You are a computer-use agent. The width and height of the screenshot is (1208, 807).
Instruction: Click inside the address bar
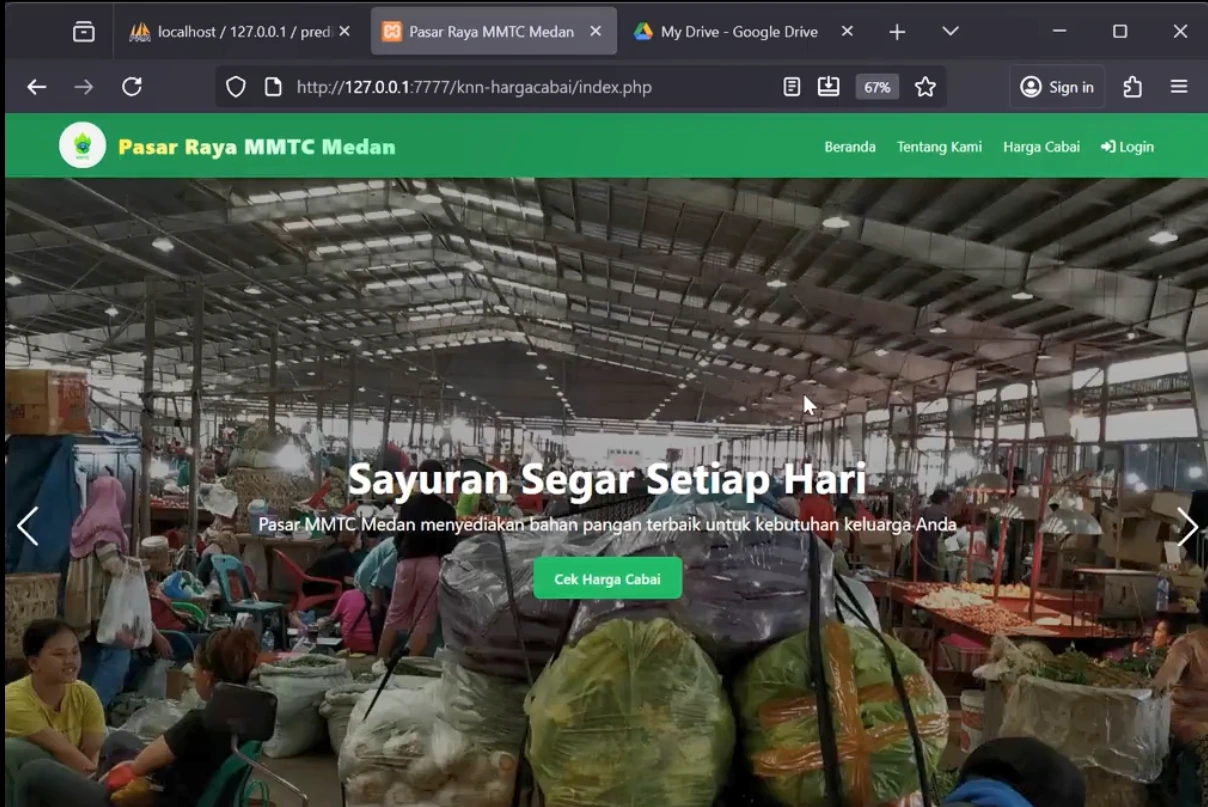click(x=500, y=87)
